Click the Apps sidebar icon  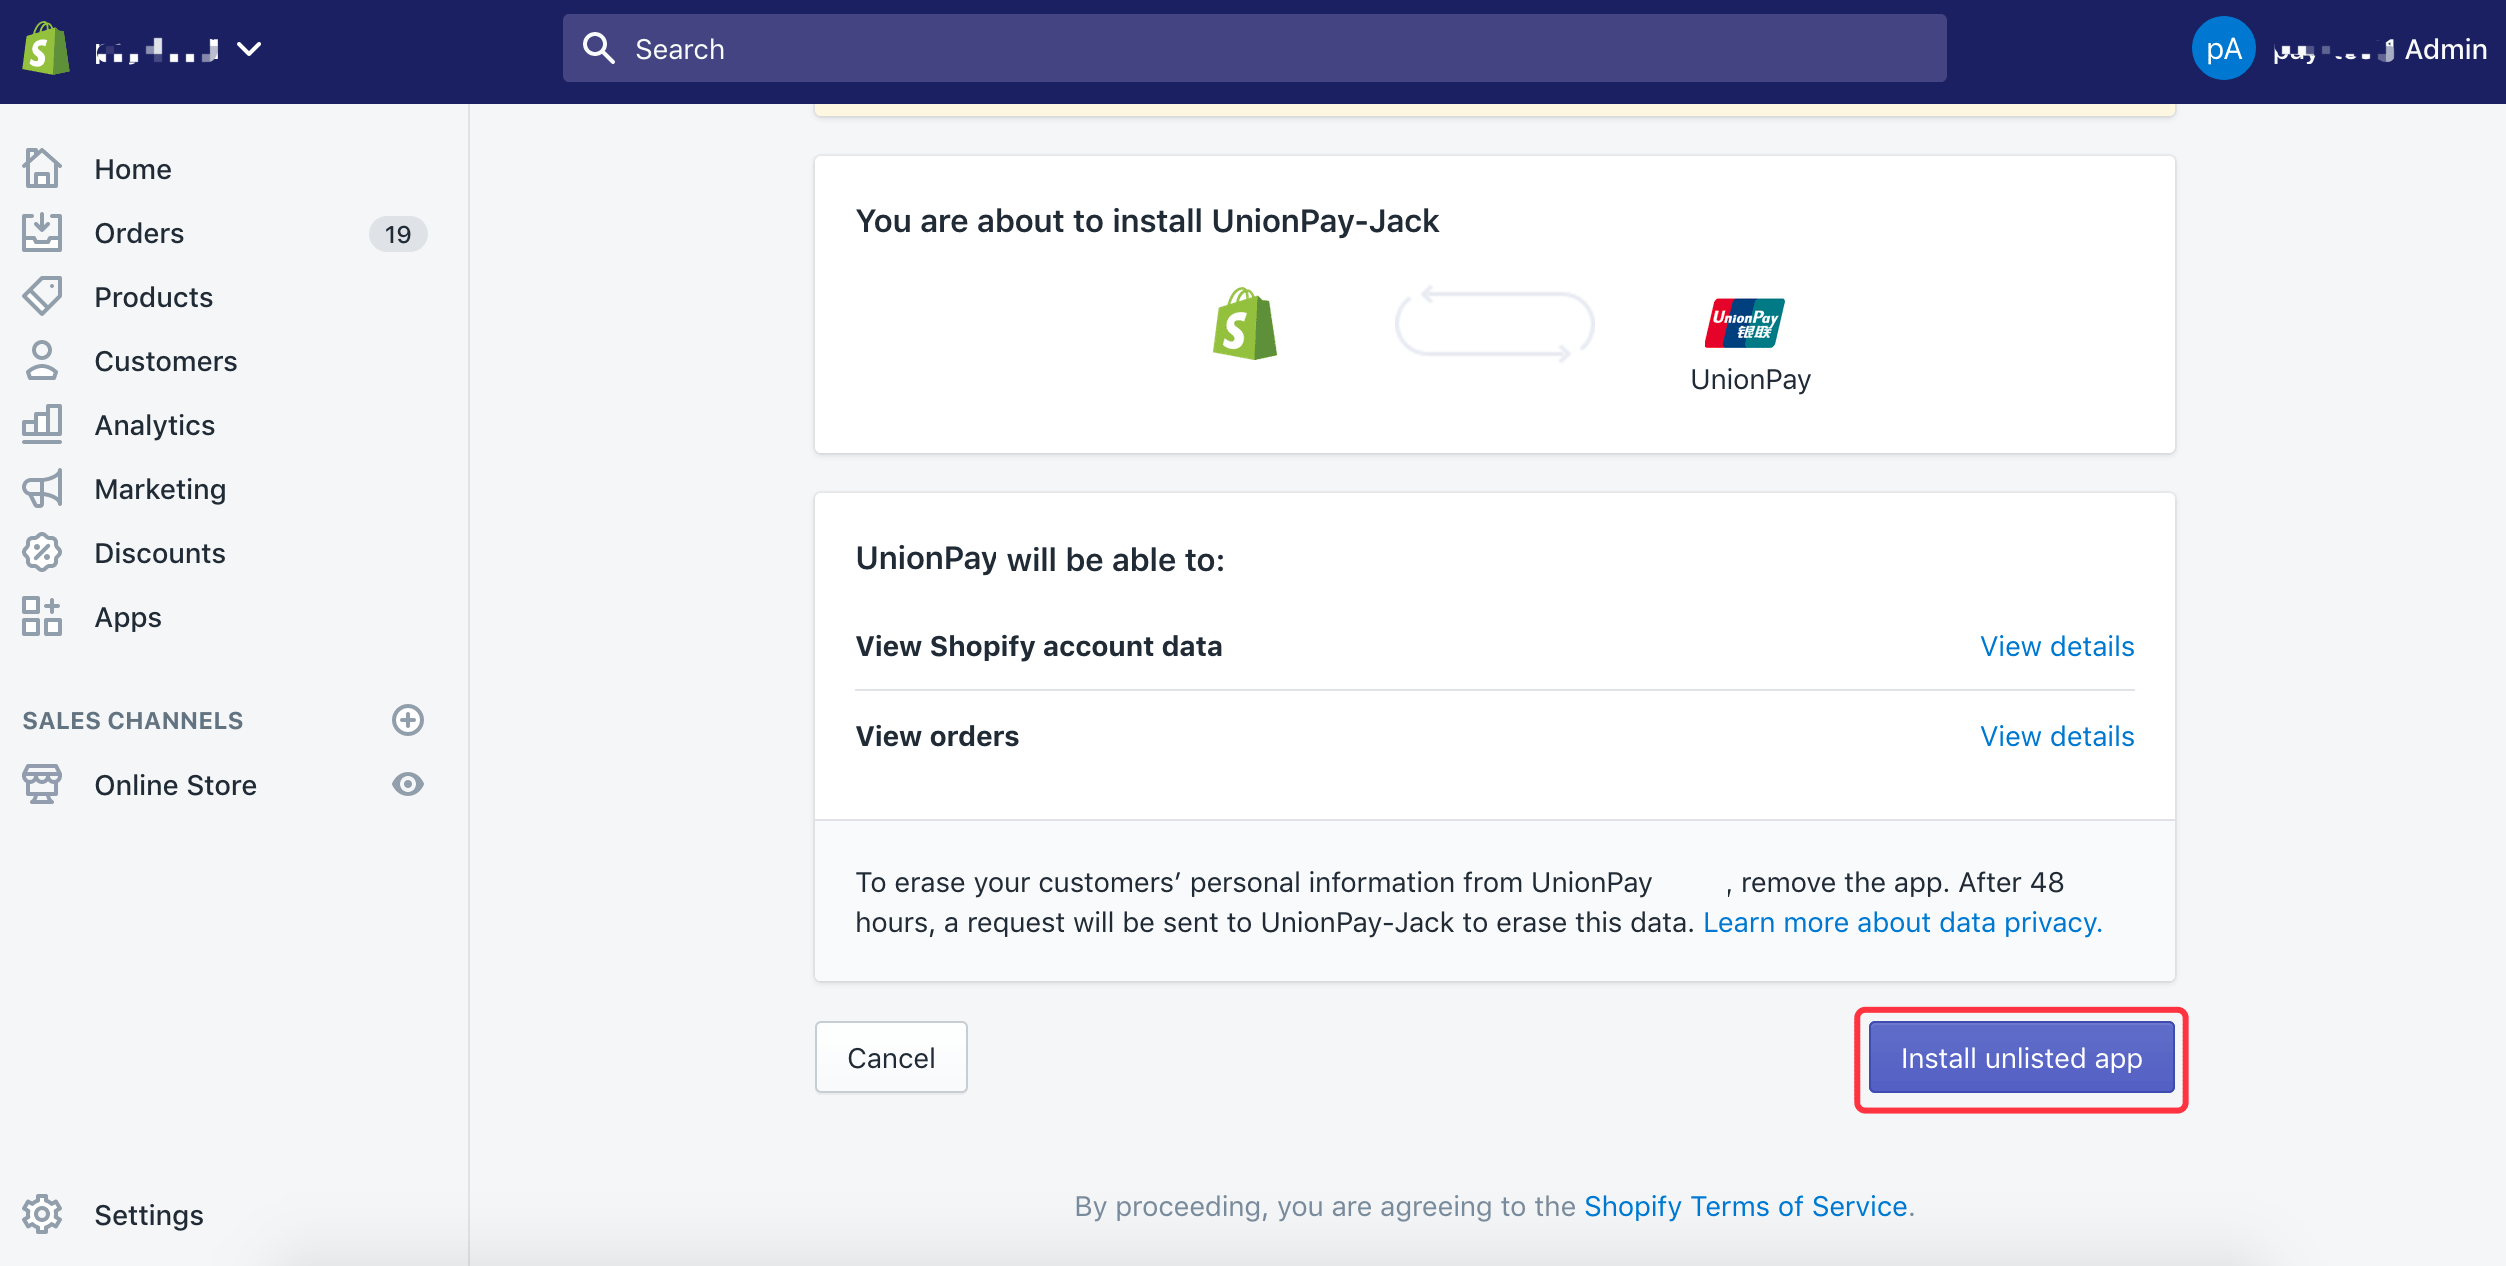42,615
